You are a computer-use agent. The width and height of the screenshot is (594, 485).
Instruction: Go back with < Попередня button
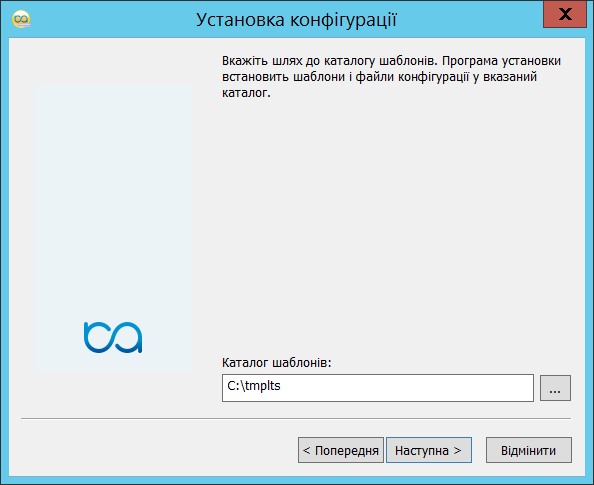(341, 450)
